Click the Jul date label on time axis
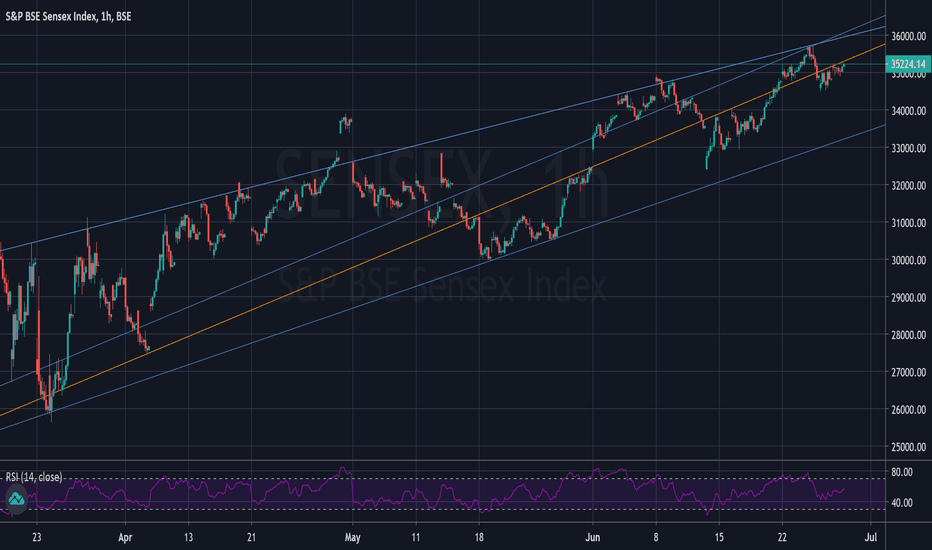The image size is (932, 550). [x=871, y=538]
